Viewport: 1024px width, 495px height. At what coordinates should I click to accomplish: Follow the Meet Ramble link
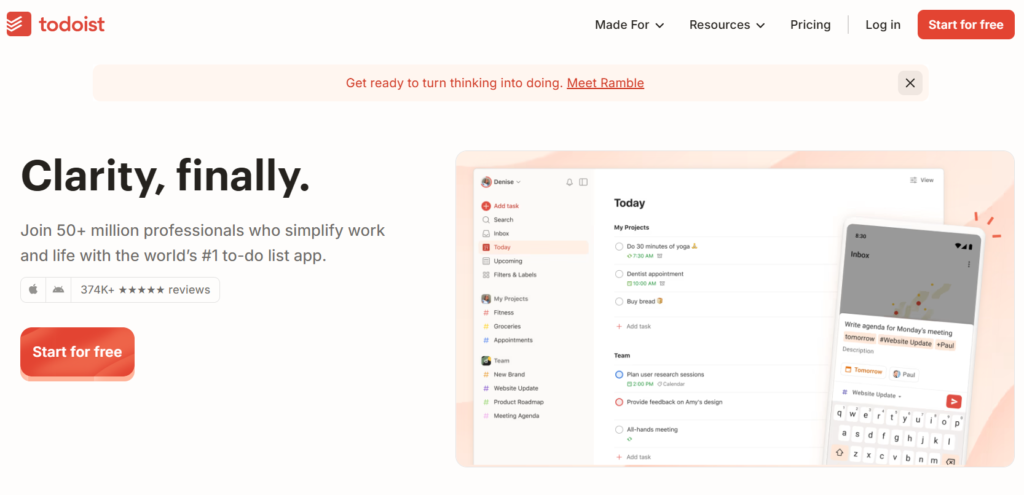coord(605,83)
